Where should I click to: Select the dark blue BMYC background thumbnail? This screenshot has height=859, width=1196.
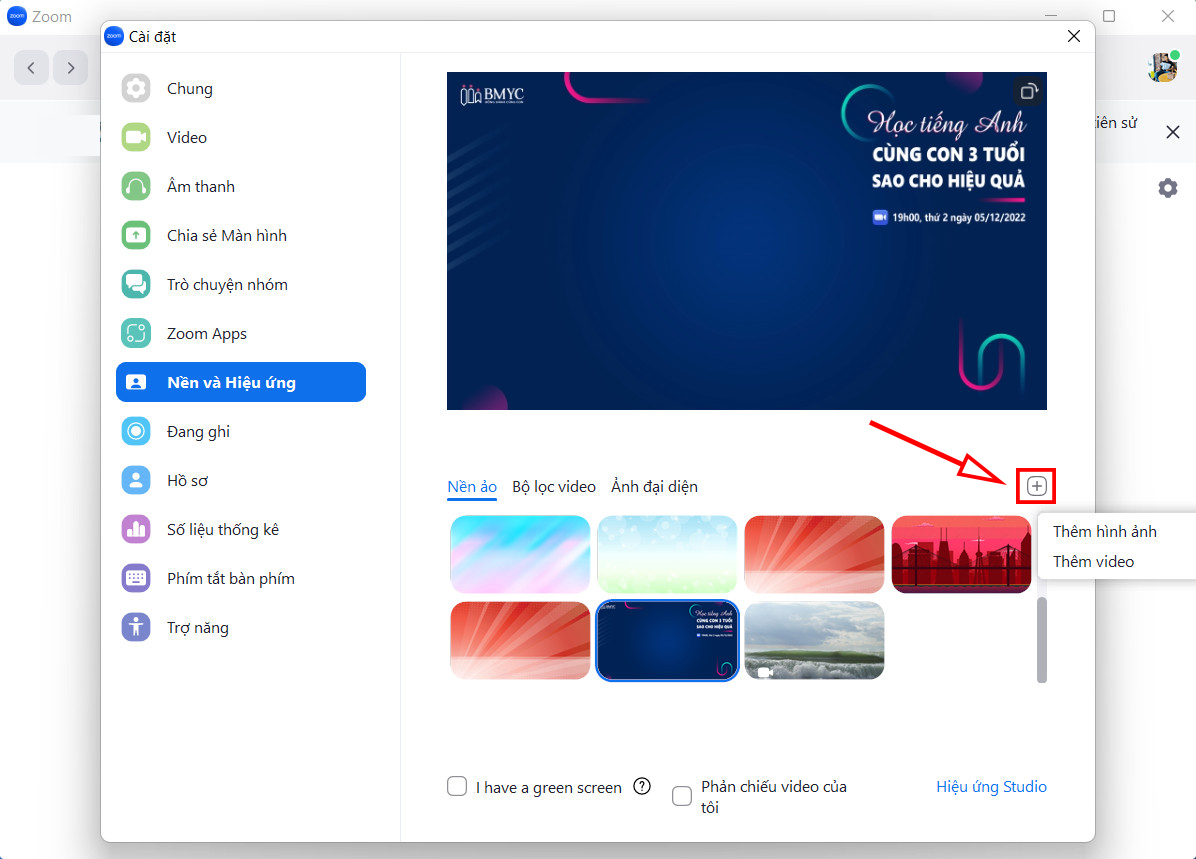[667, 640]
